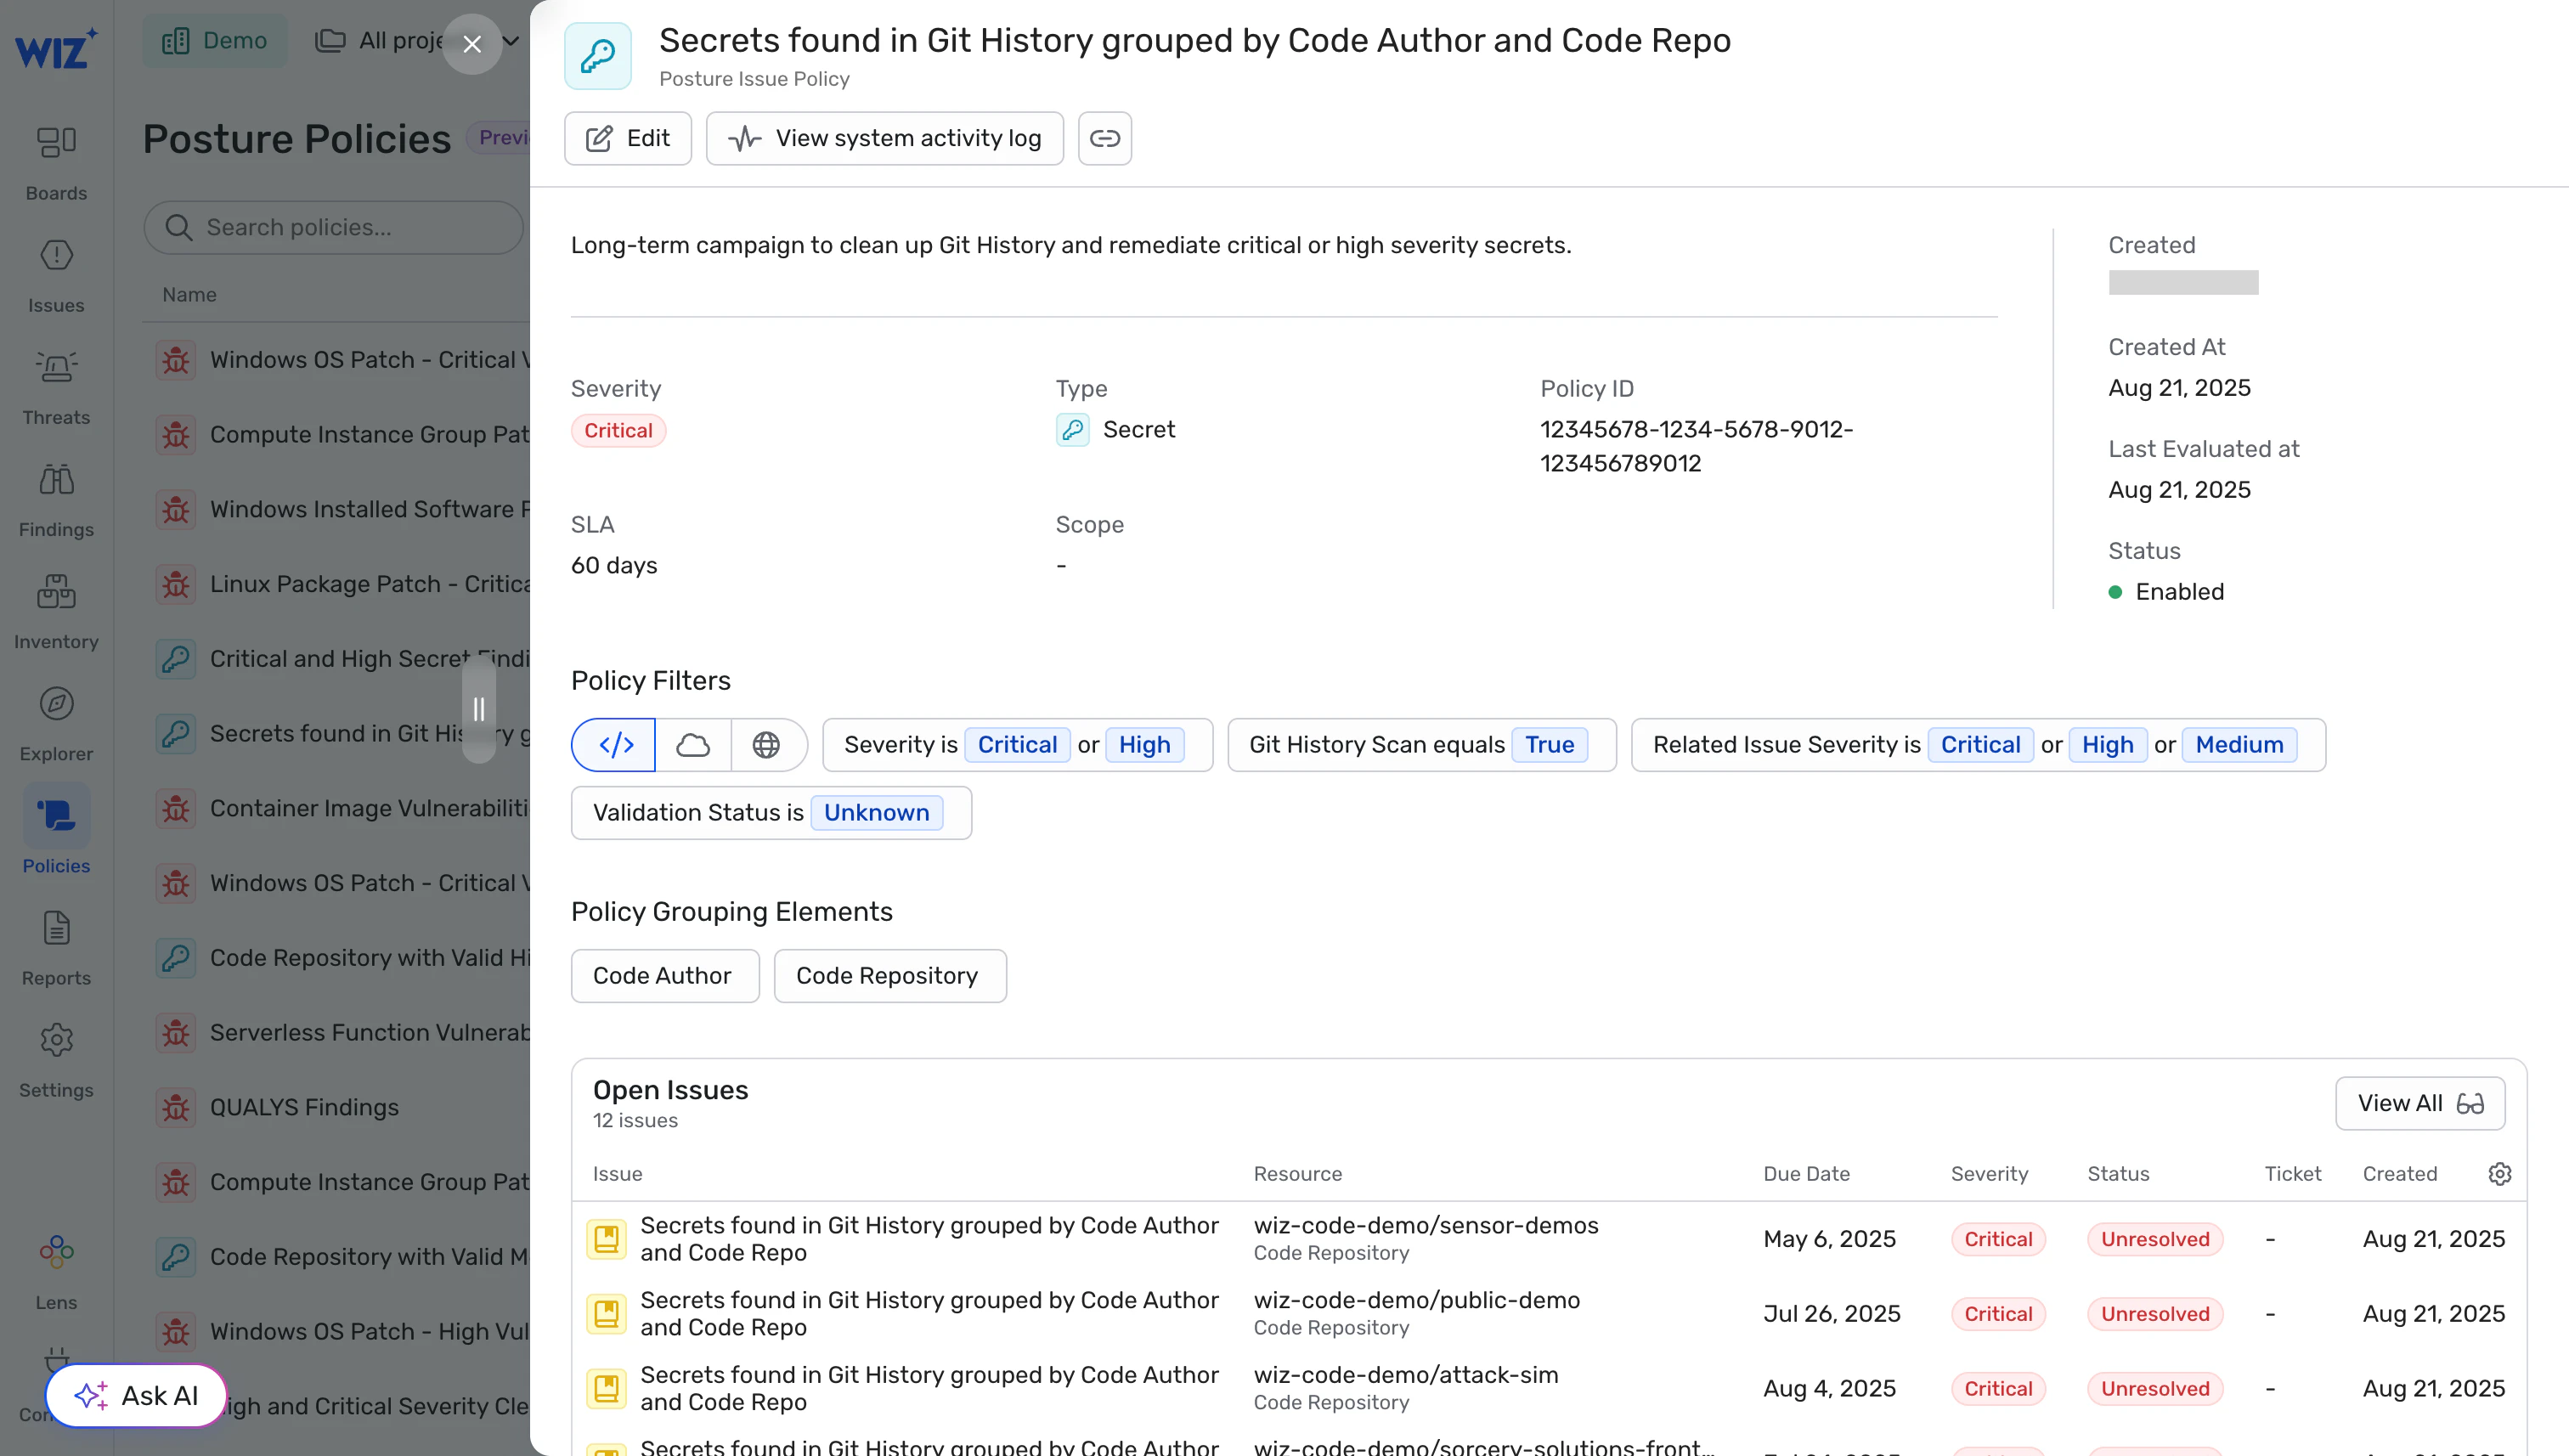The image size is (2569, 1456).
Task: Open Open Issues table column settings gear
Action: click(x=2499, y=1173)
